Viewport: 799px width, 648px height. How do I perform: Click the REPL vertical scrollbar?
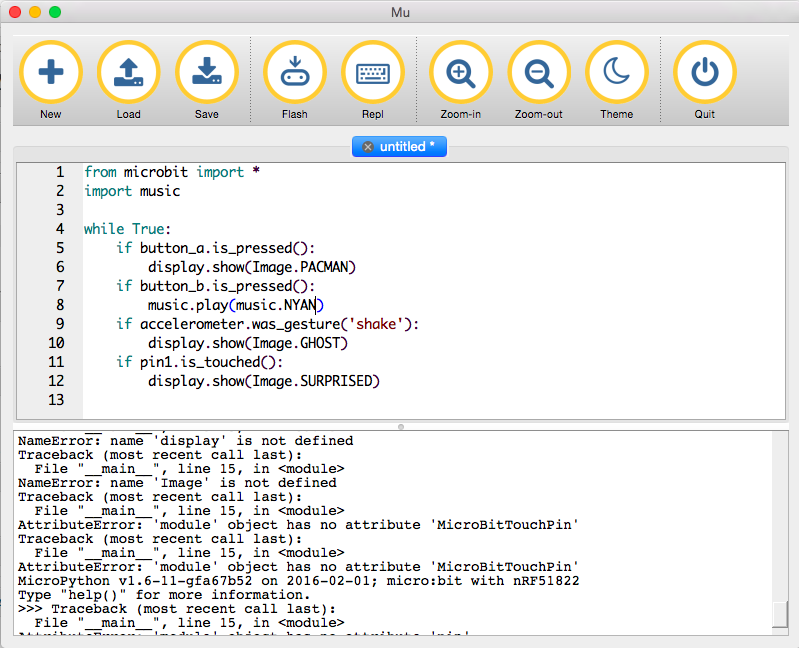tap(780, 612)
